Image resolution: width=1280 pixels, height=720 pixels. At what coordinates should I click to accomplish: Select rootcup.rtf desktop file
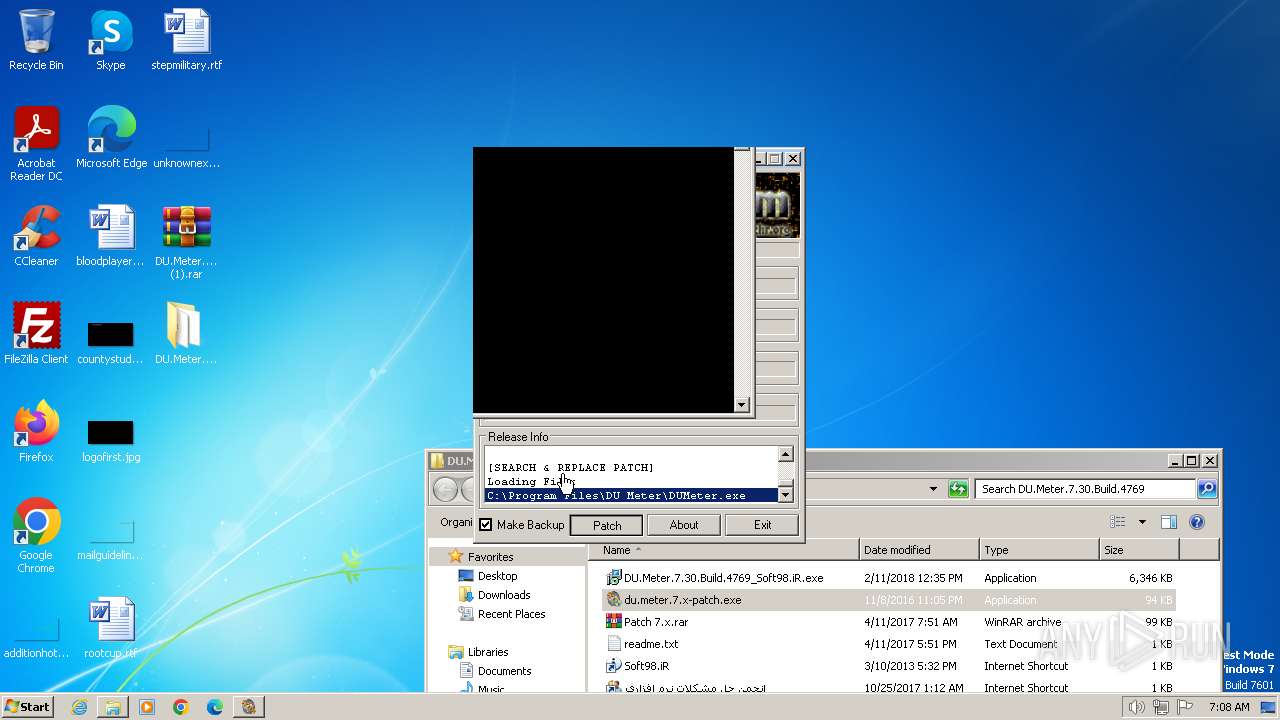point(110,628)
